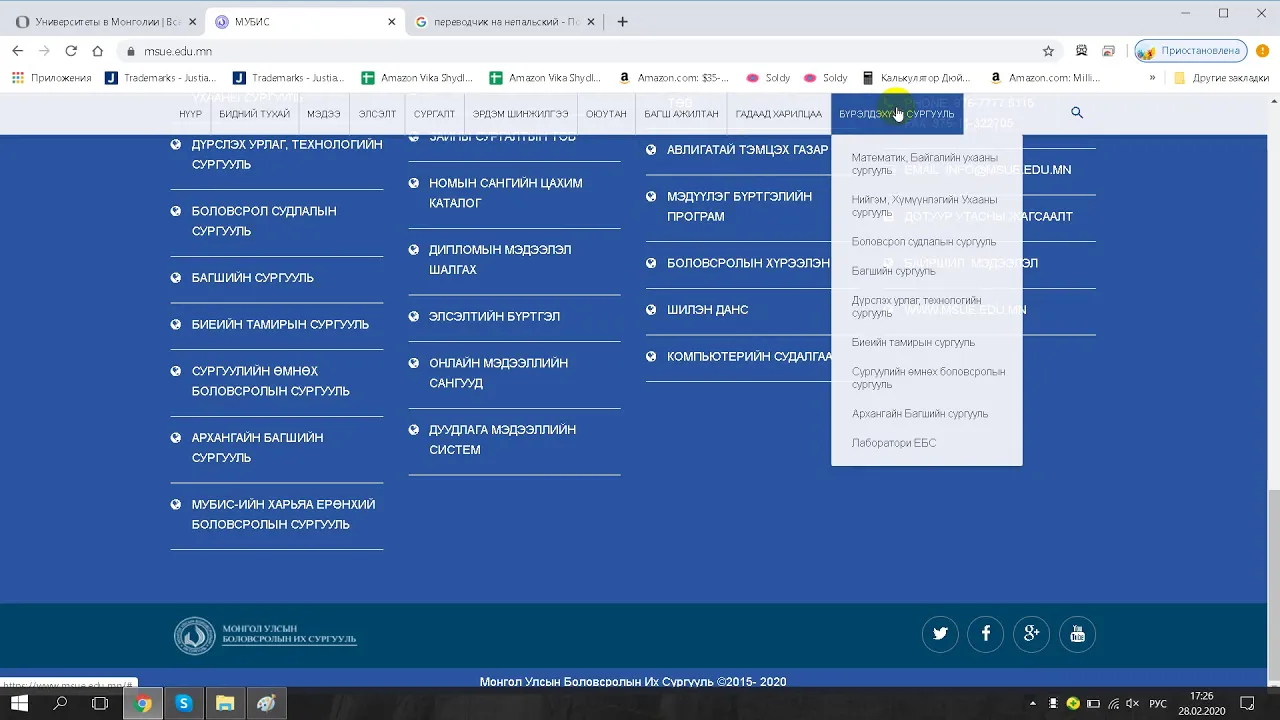Open the Windows notification center
Screen dimensions: 1280x720
[1247, 704]
